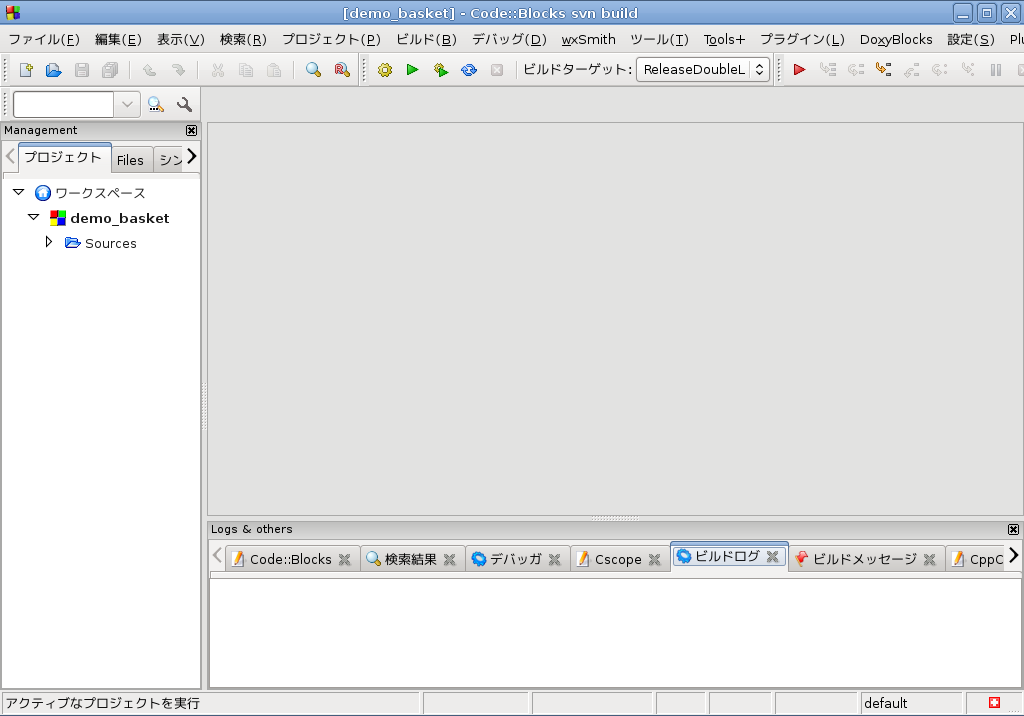This screenshot has height=716, width=1024.
Task: Click the Cut scissors icon
Action: 217,69
